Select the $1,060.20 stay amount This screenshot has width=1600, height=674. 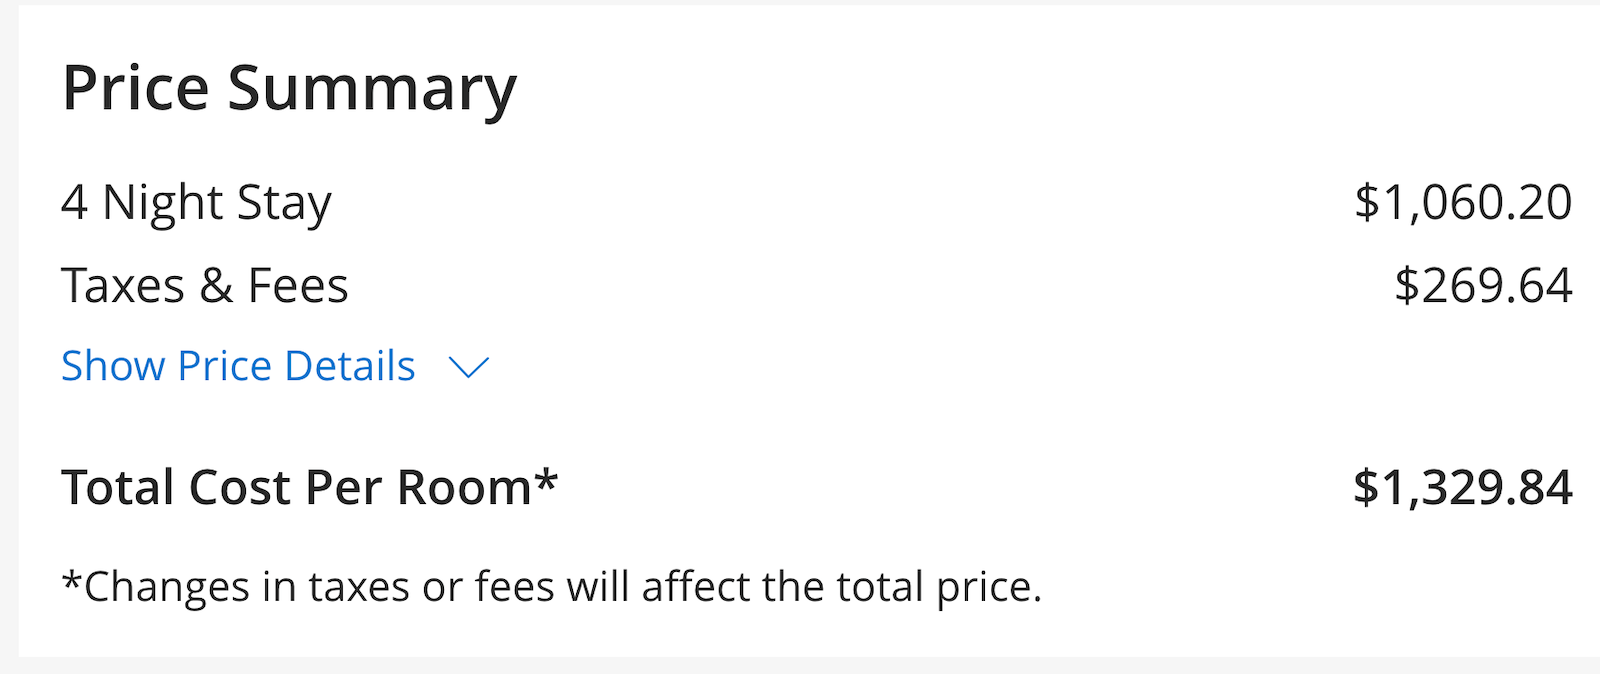click(1464, 202)
